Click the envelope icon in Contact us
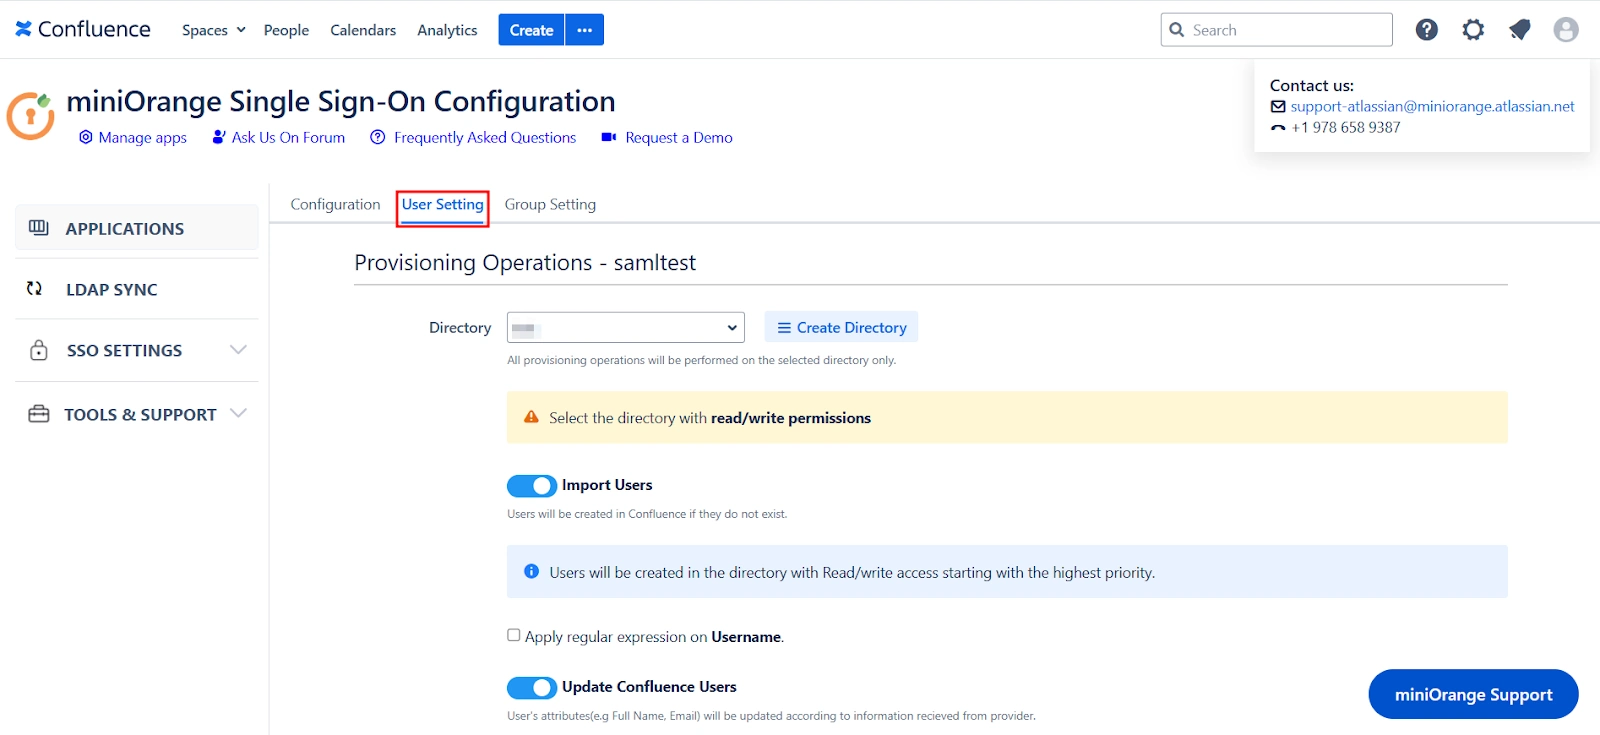The height and width of the screenshot is (735, 1600). coord(1278,107)
